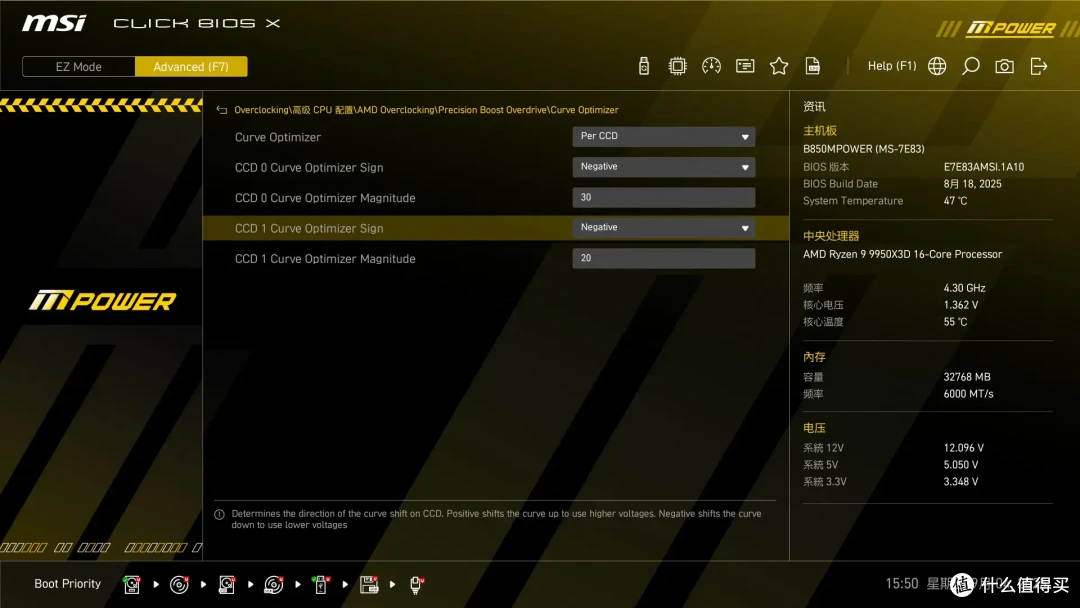
Task: Open the USB flash BIOS update icon
Action: (643, 66)
